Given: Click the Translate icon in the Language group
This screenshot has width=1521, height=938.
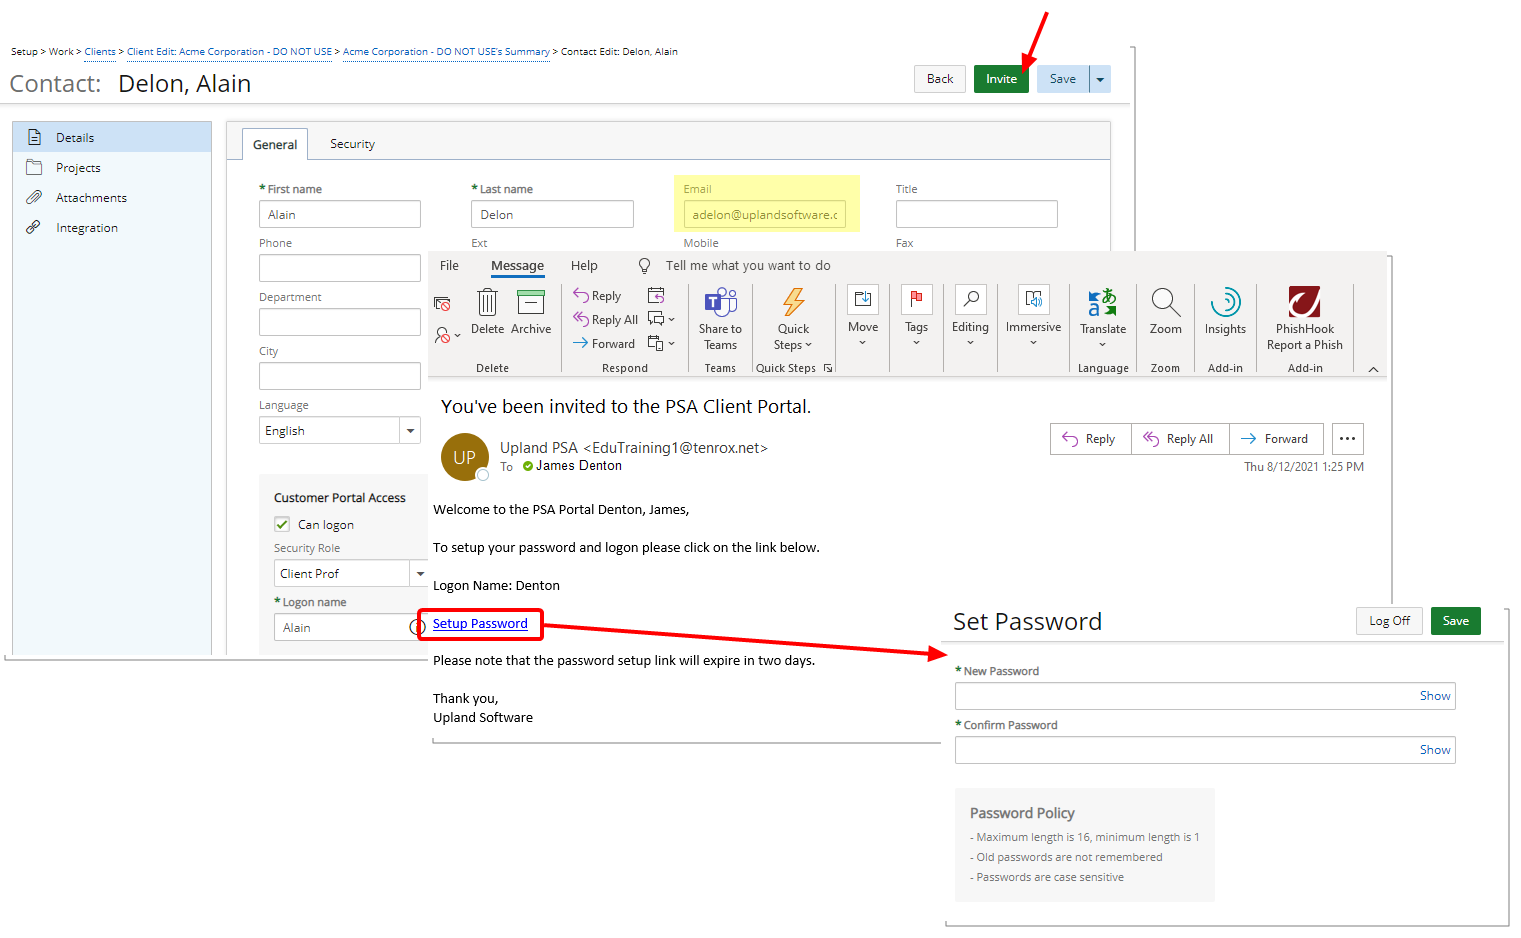Looking at the screenshot, I should click(1103, 302).
